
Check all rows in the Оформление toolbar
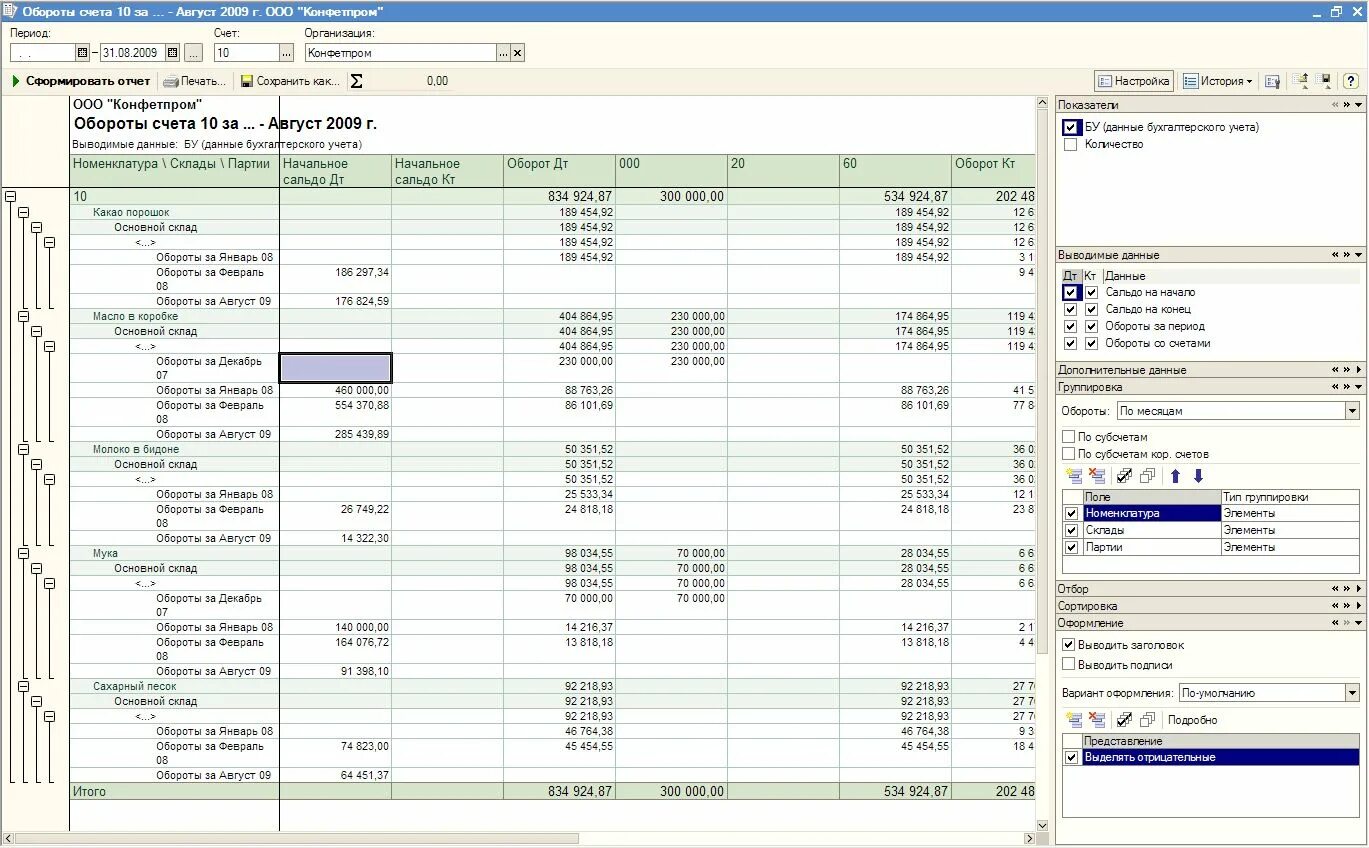pos(1125,720)
